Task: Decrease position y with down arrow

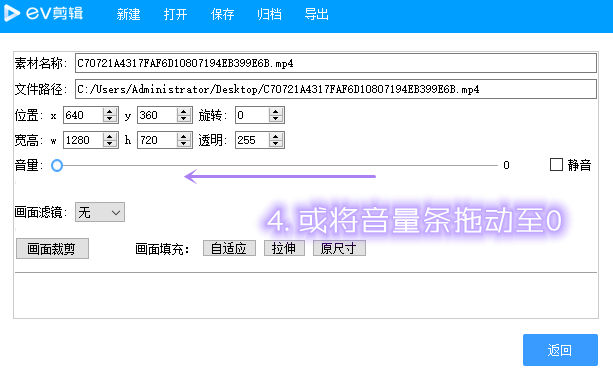Action: click(184, 119)
